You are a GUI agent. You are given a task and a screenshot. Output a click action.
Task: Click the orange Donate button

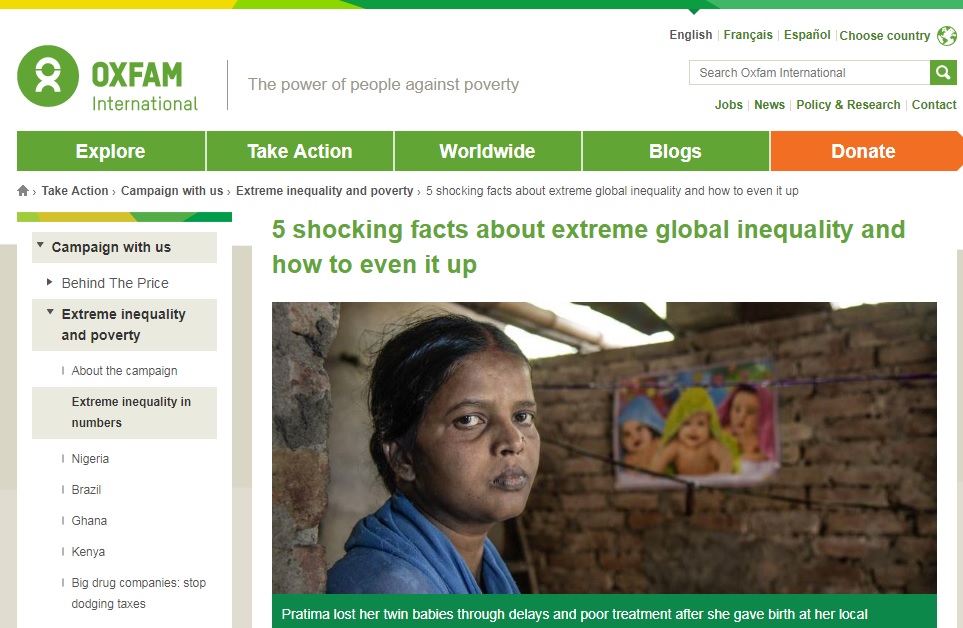click(x=864, y=151)
